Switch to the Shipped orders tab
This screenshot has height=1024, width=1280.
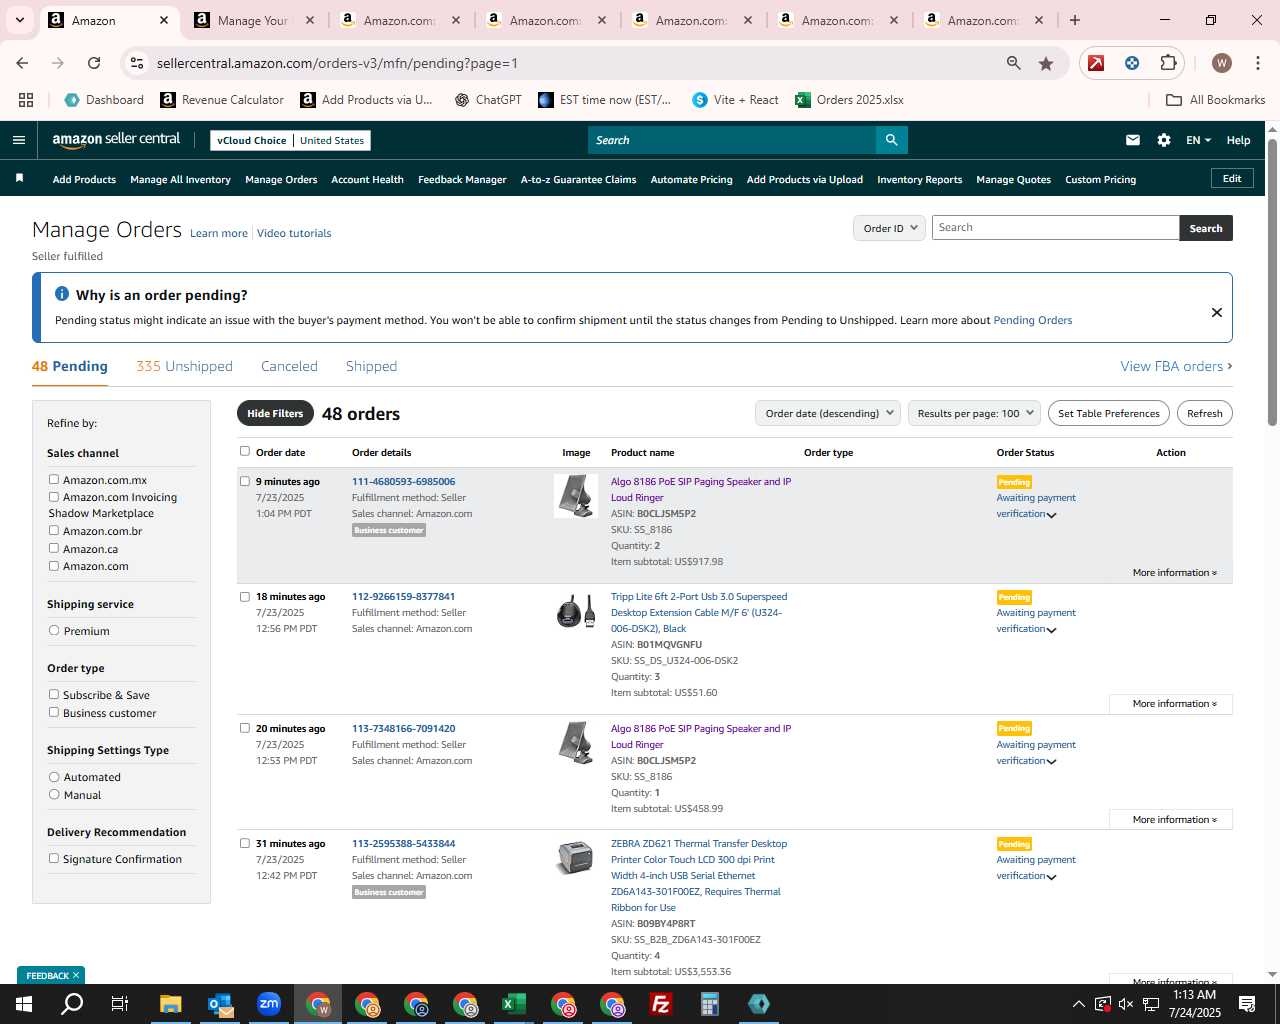click(x=371, y=366)
